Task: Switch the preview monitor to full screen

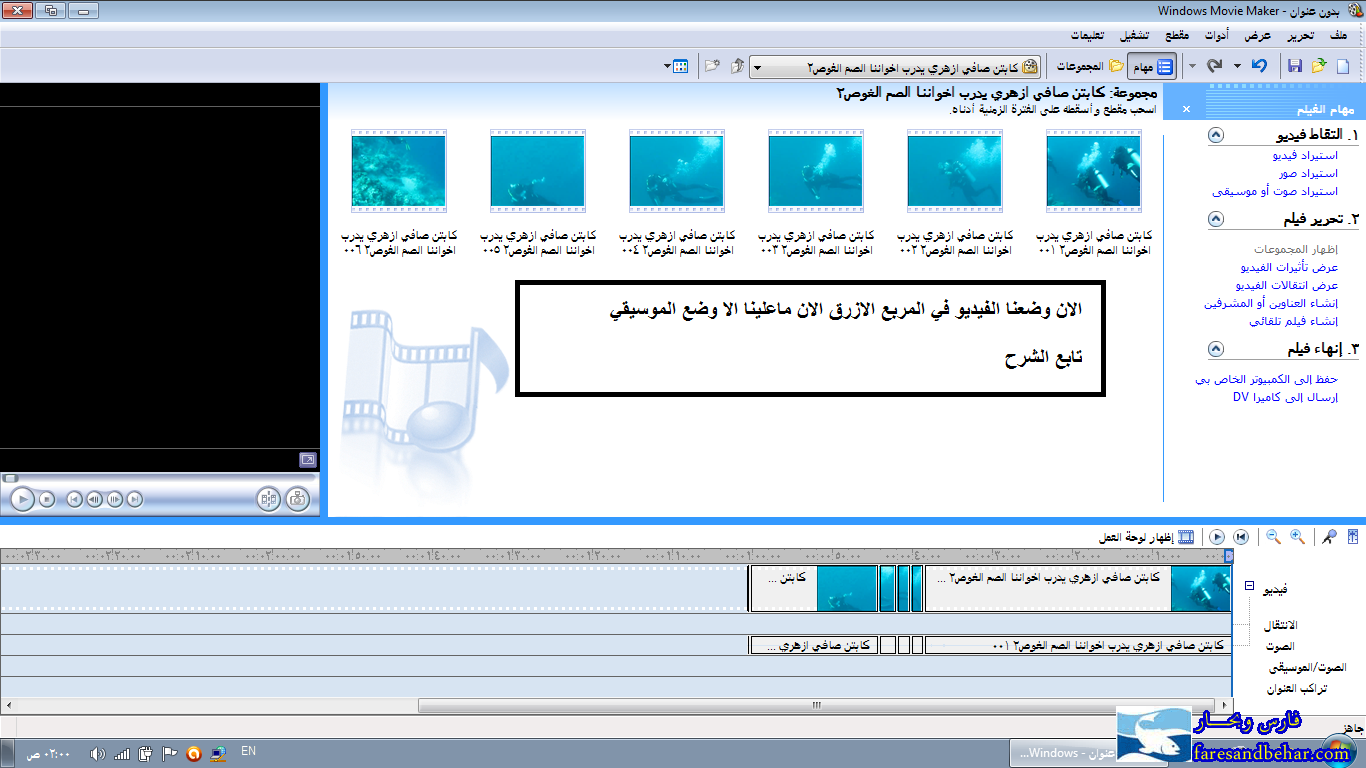Action: tap(308, 460)
